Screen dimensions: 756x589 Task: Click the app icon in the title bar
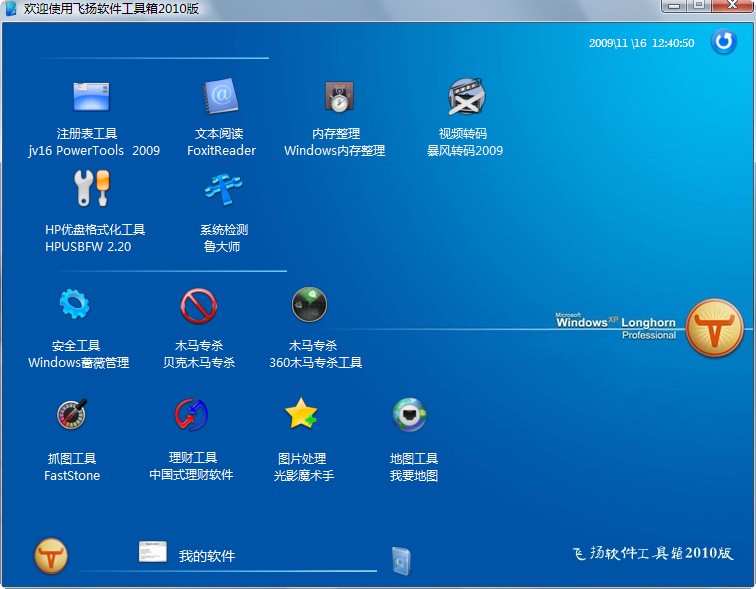pos(11,8)
